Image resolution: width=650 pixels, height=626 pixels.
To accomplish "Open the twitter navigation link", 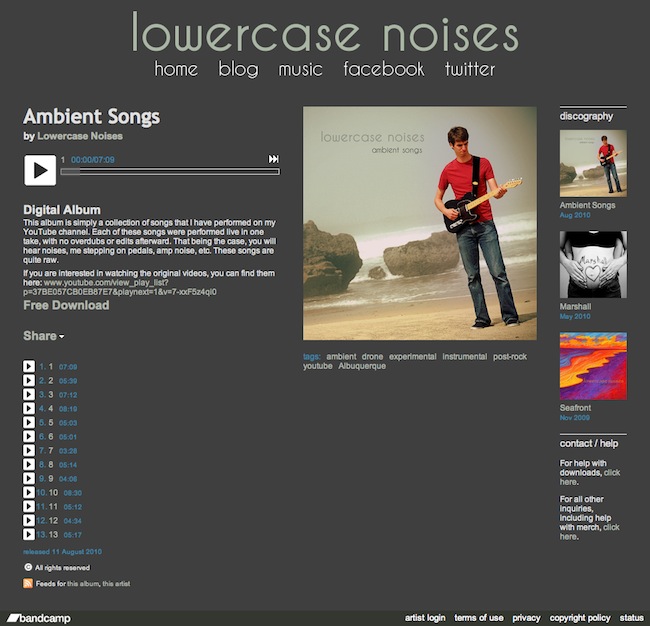I will pos(470,69).
